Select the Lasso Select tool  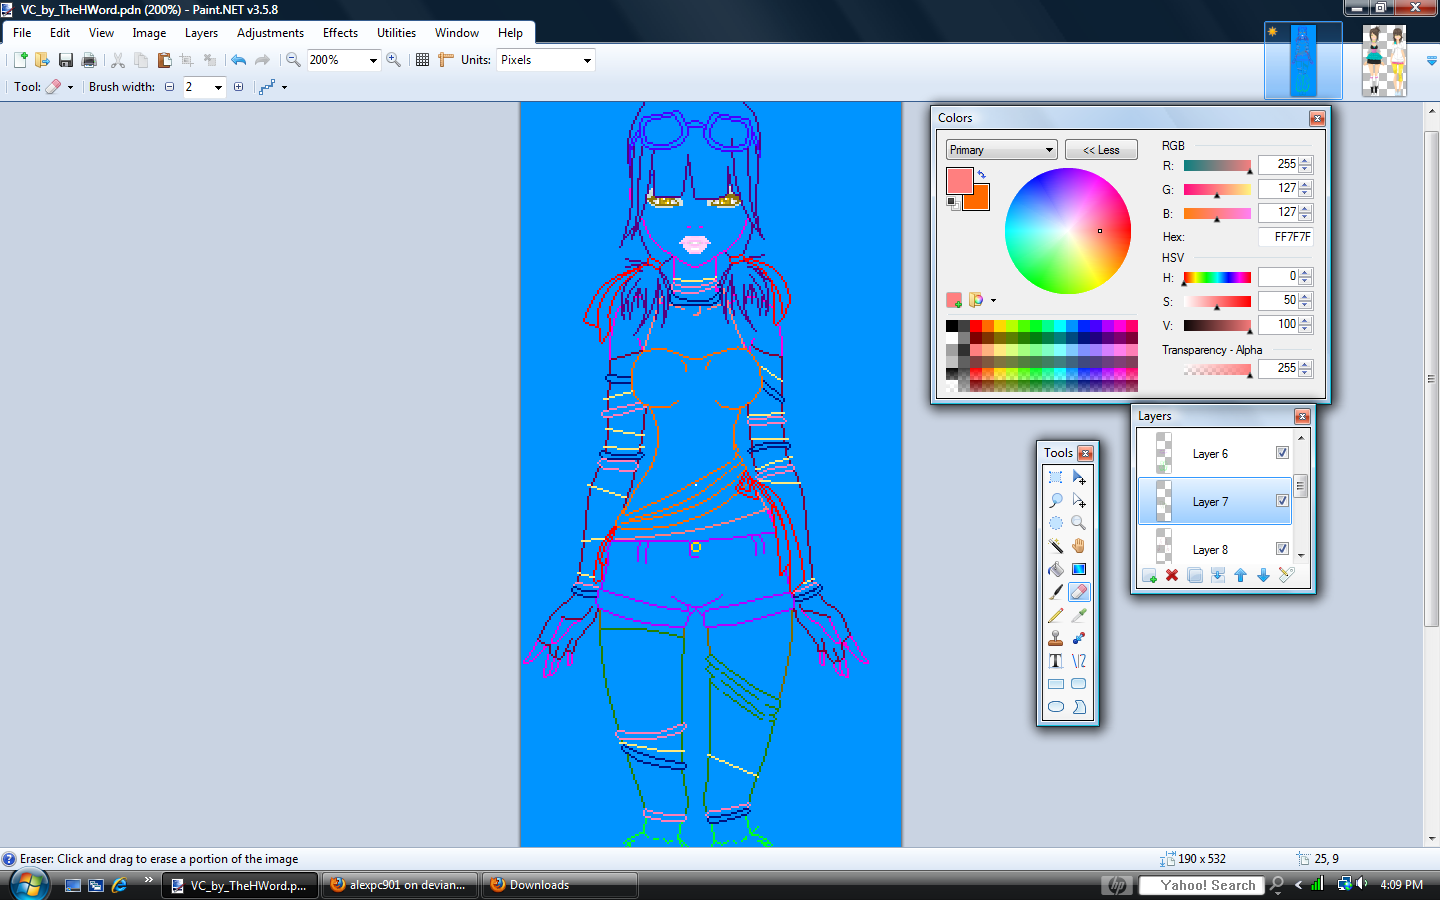point(1056,500)
